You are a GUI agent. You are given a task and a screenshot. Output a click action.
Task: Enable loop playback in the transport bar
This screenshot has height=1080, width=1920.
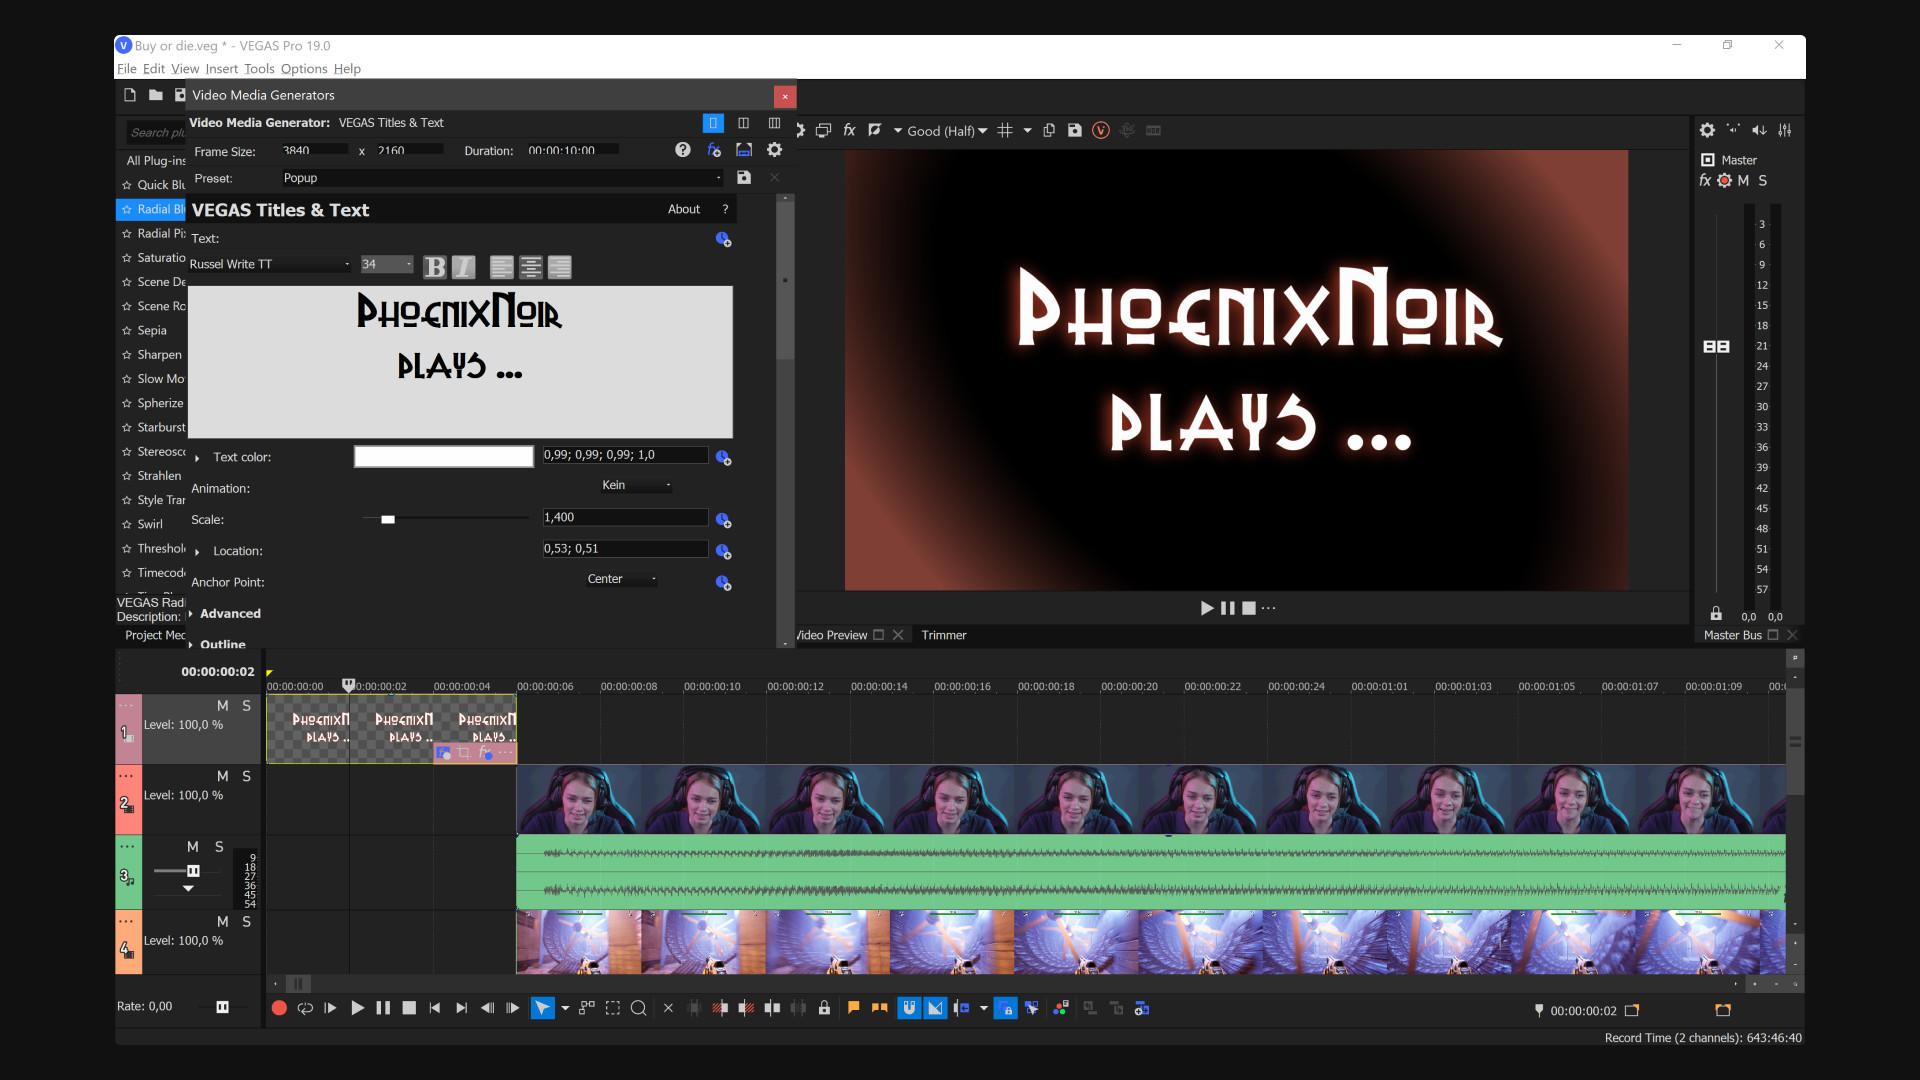[305, 1008]
